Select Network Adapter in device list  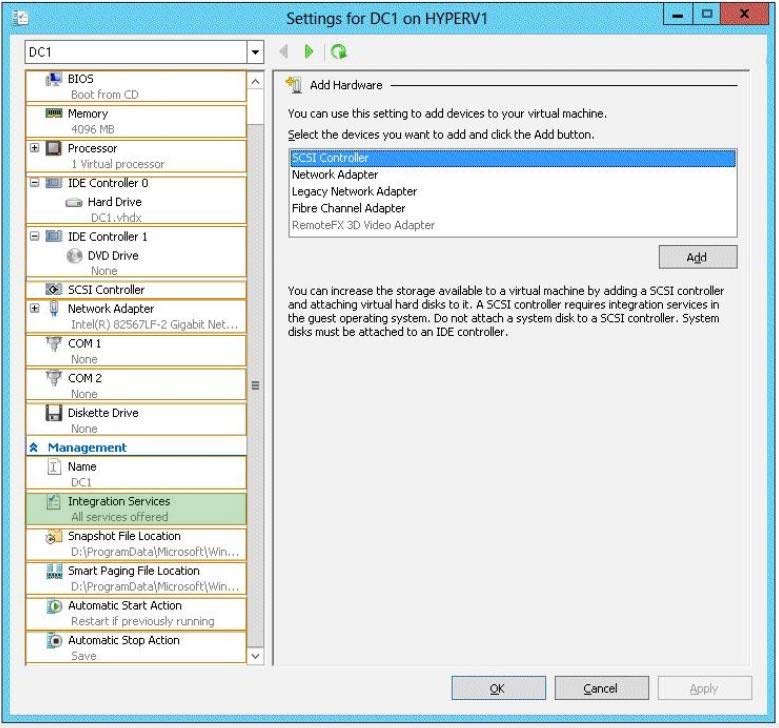tap(513, 175)
